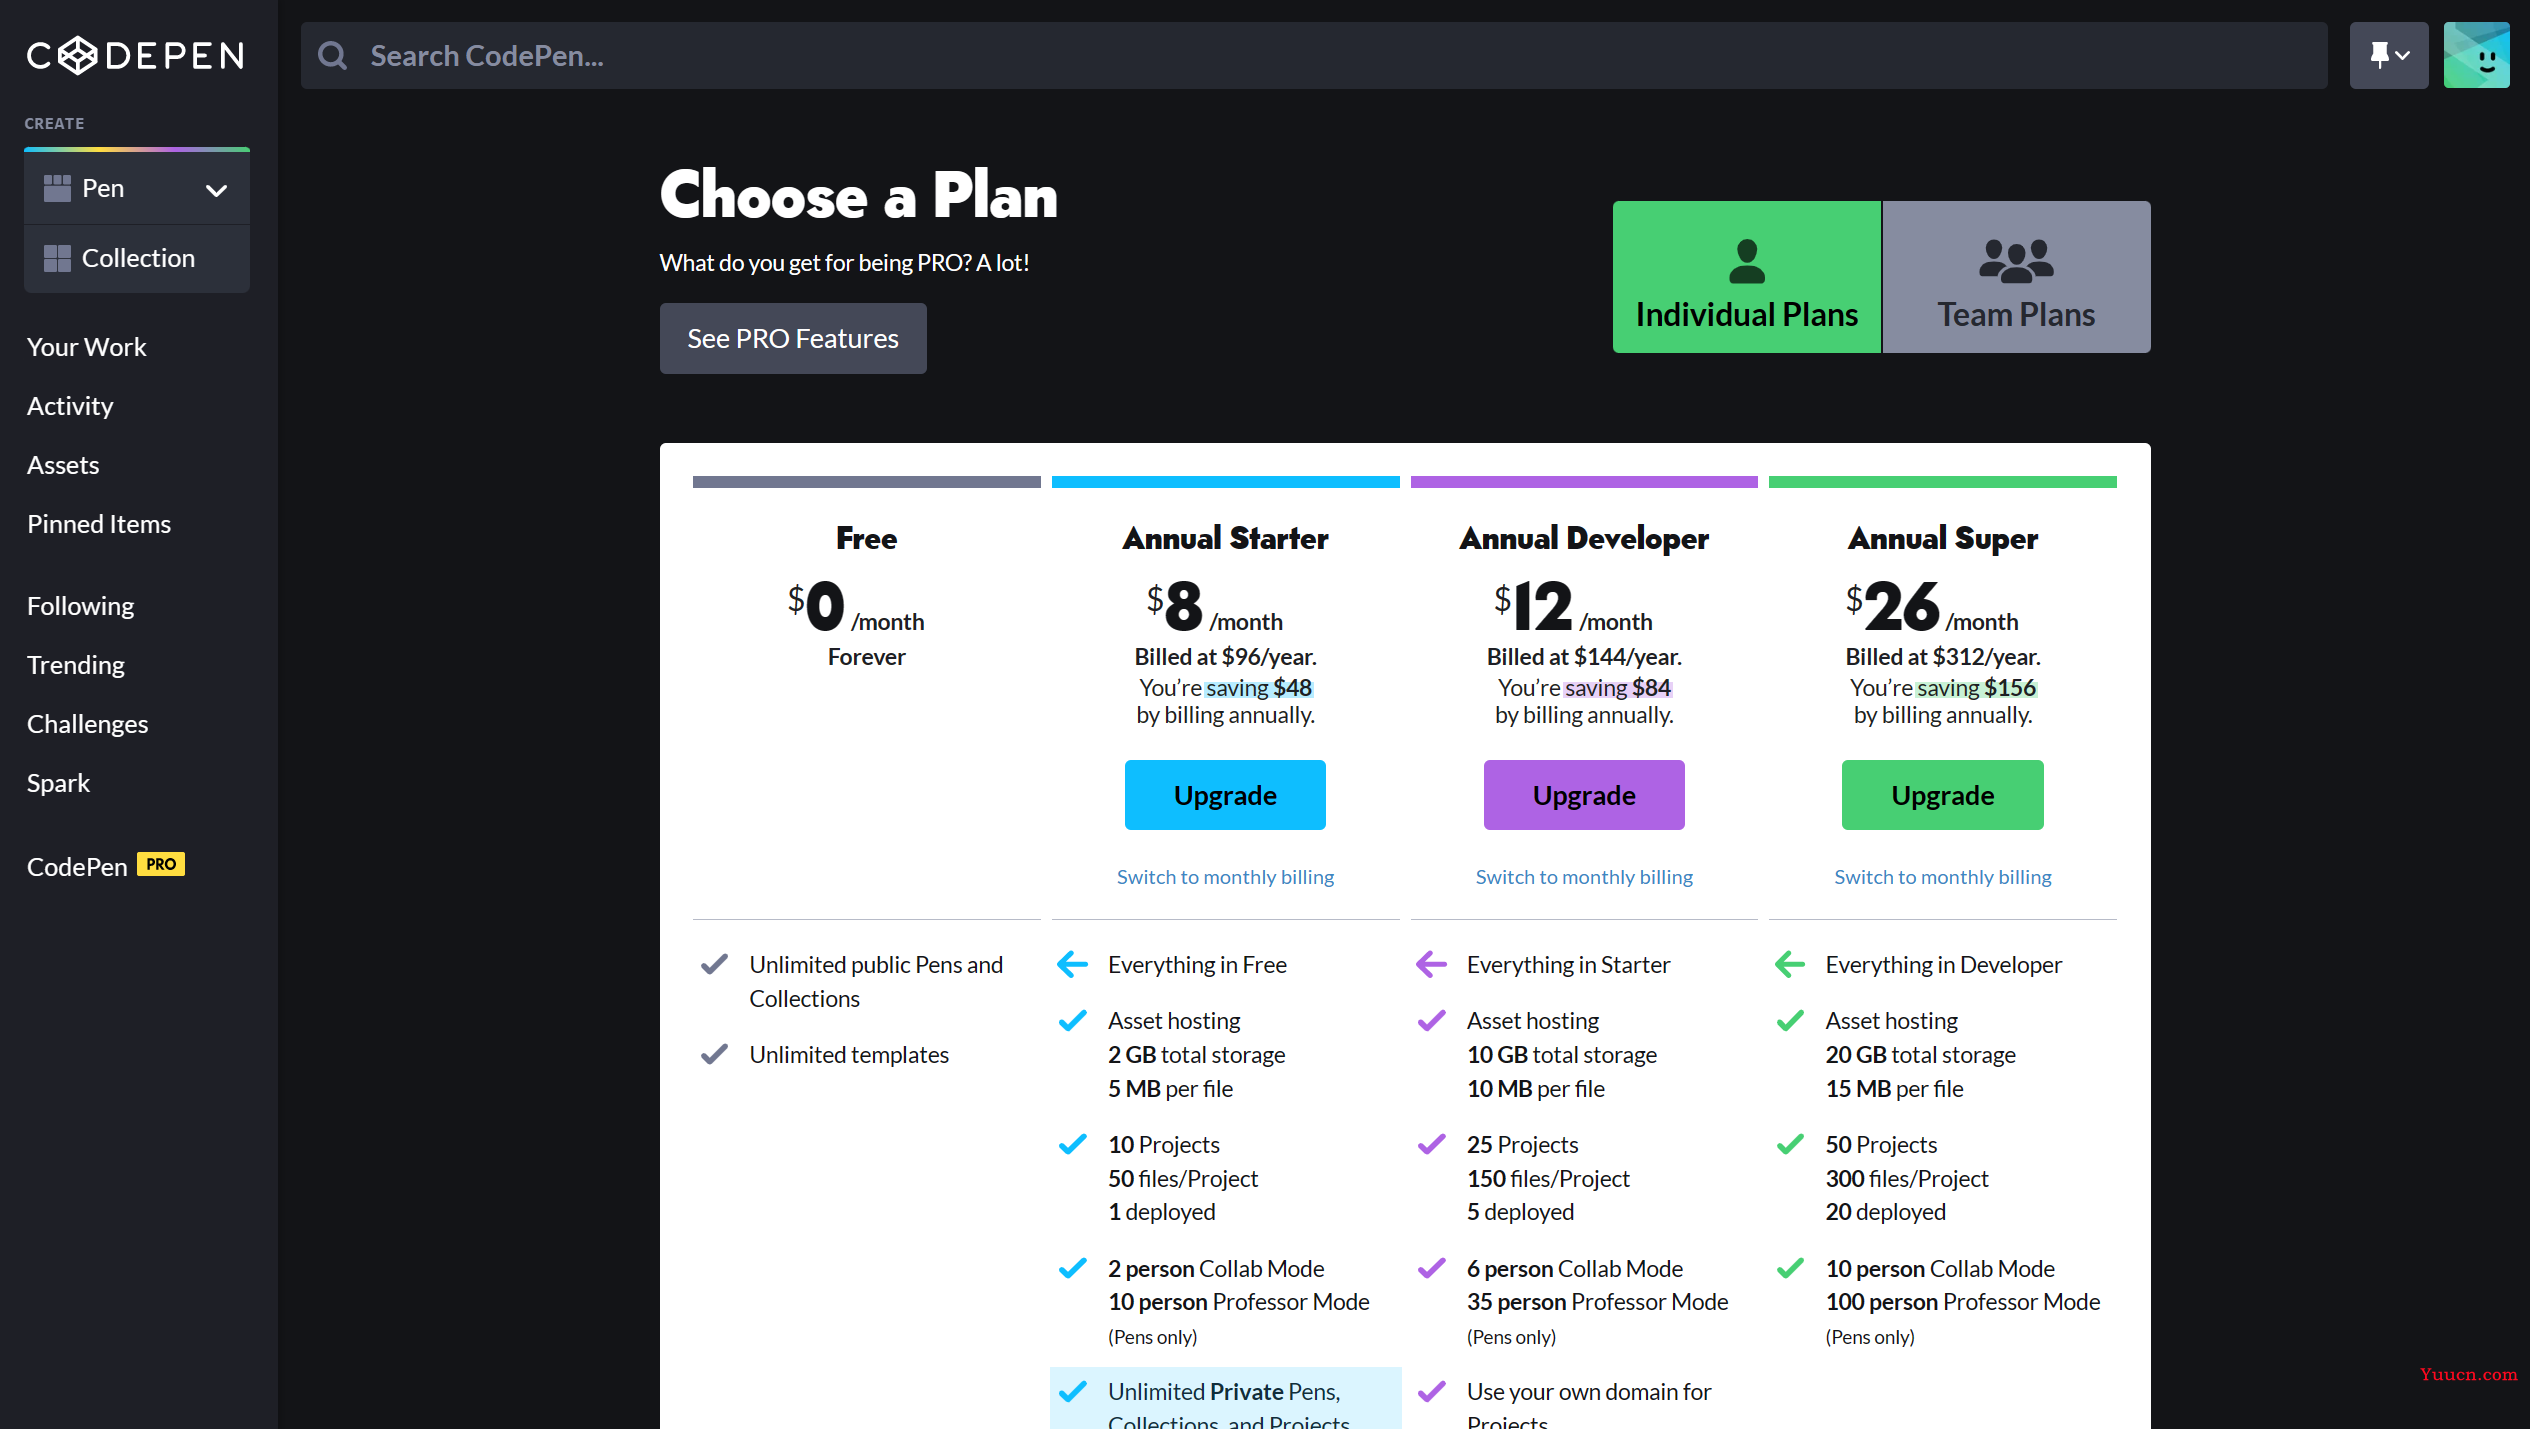
Task: Click See PRO Features button
Action: pos(792,339)
